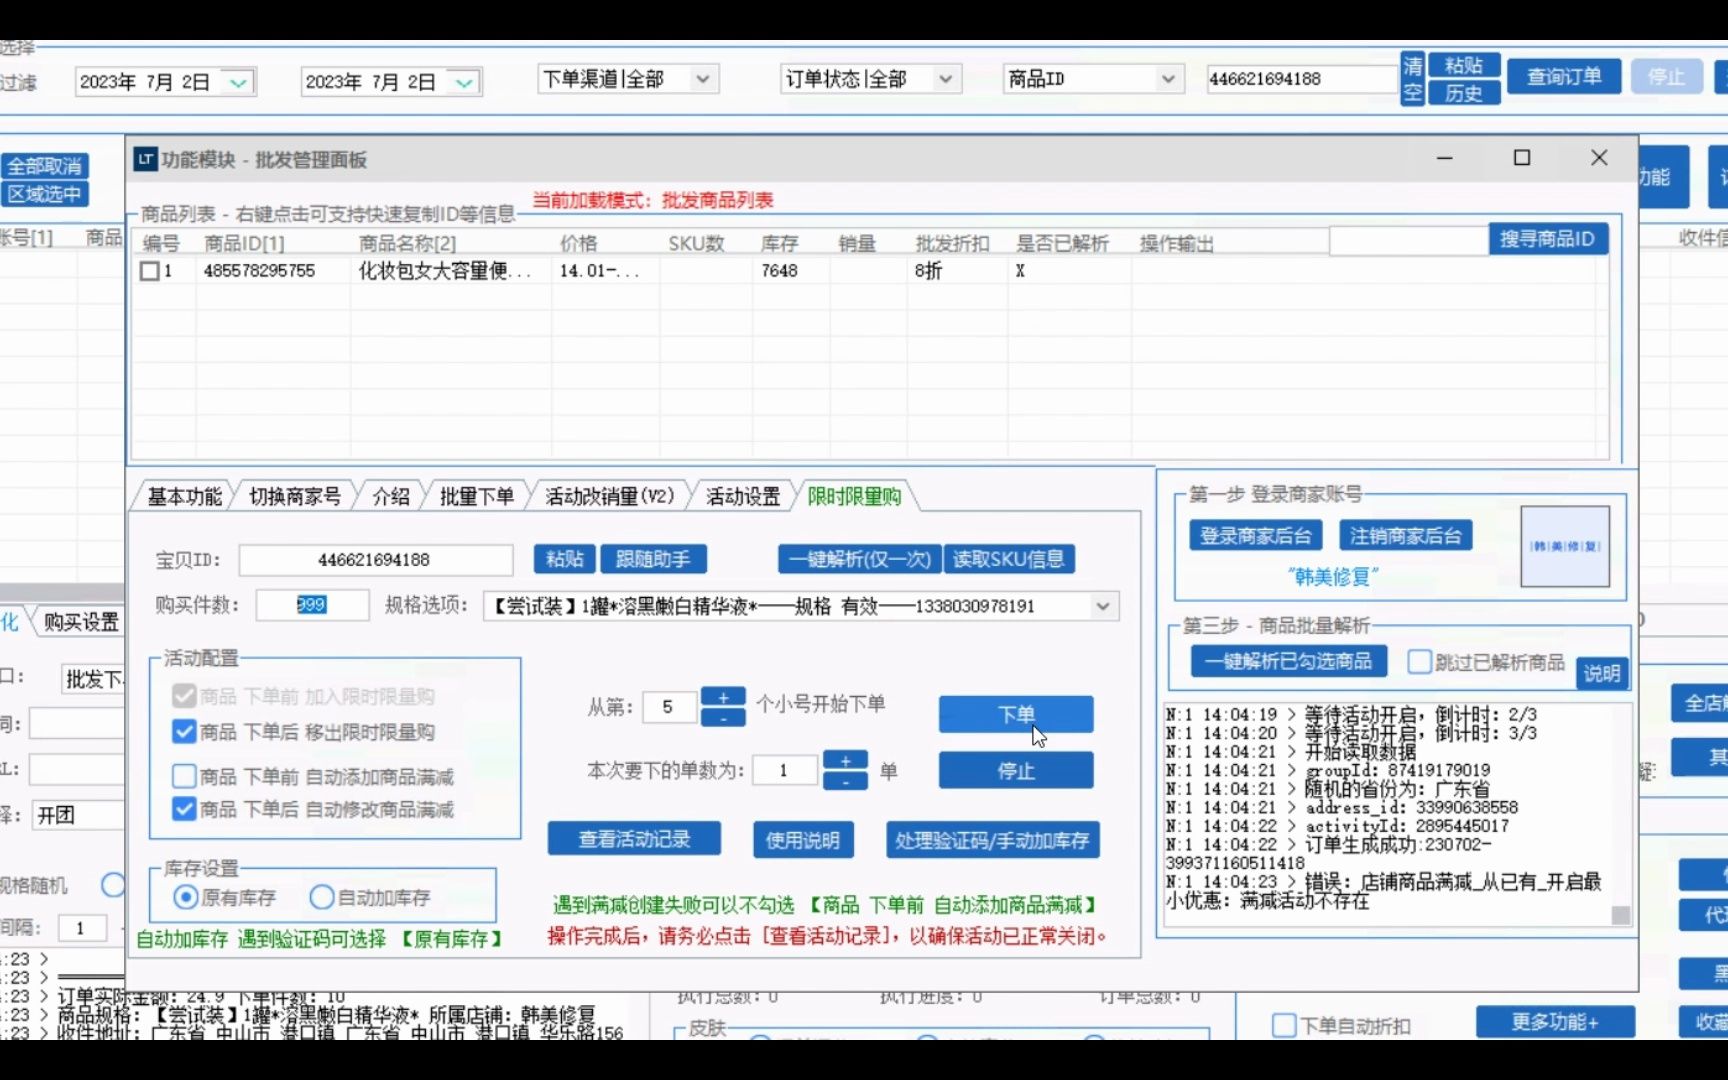The image size is (1728, 1080).
Task: Open 查看活动记录 activity log
Action: (x=634, y=839)
